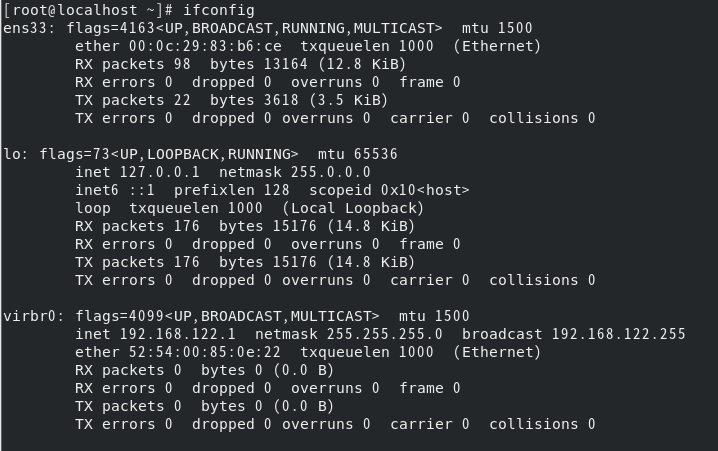Click the Local Loopback label

(x=353, y=208)
